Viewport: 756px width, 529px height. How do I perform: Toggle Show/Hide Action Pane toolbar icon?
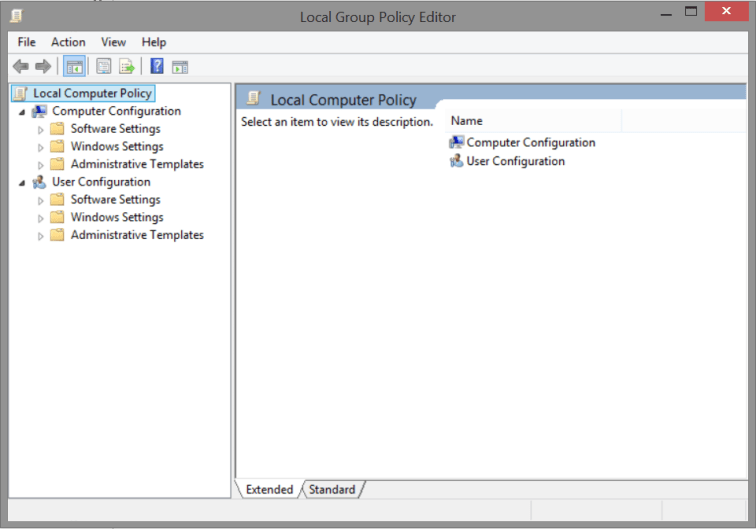tap(180, 67)
